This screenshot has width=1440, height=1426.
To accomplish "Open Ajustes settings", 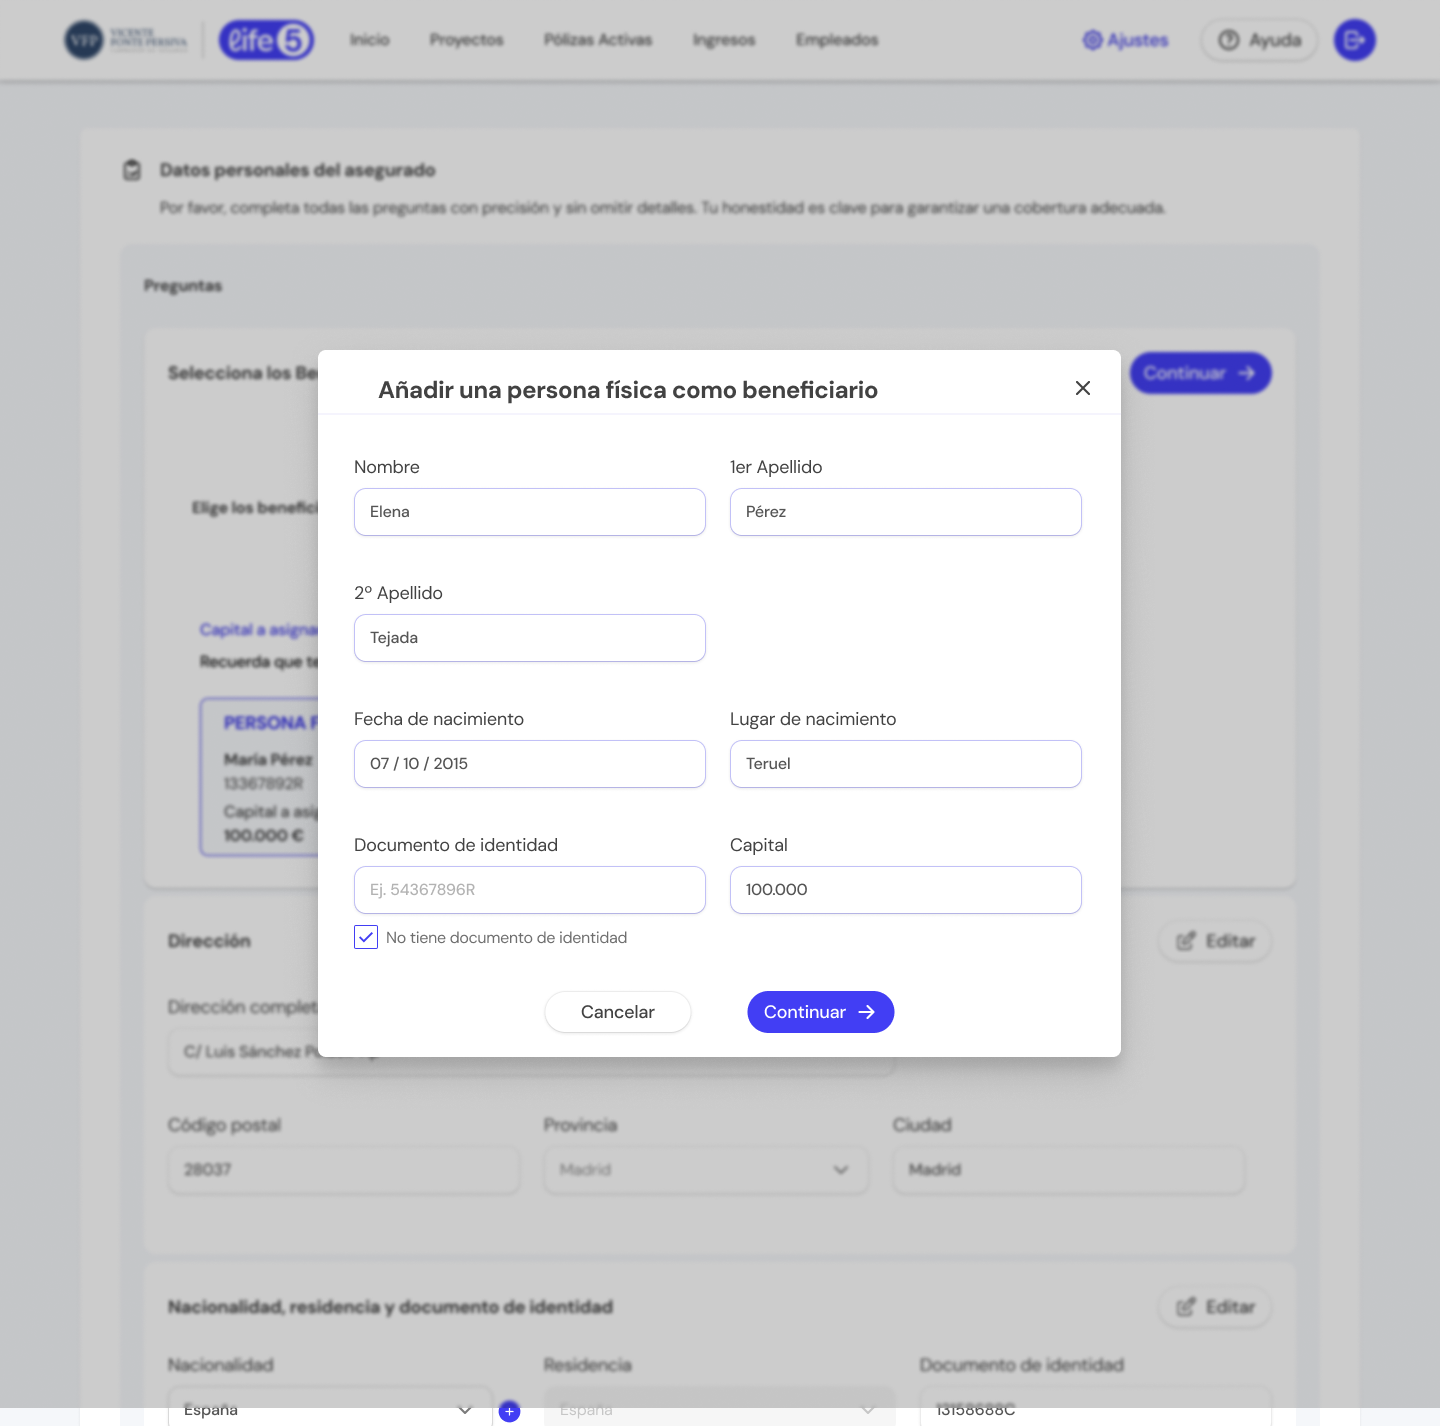I will pos(1126,40).
